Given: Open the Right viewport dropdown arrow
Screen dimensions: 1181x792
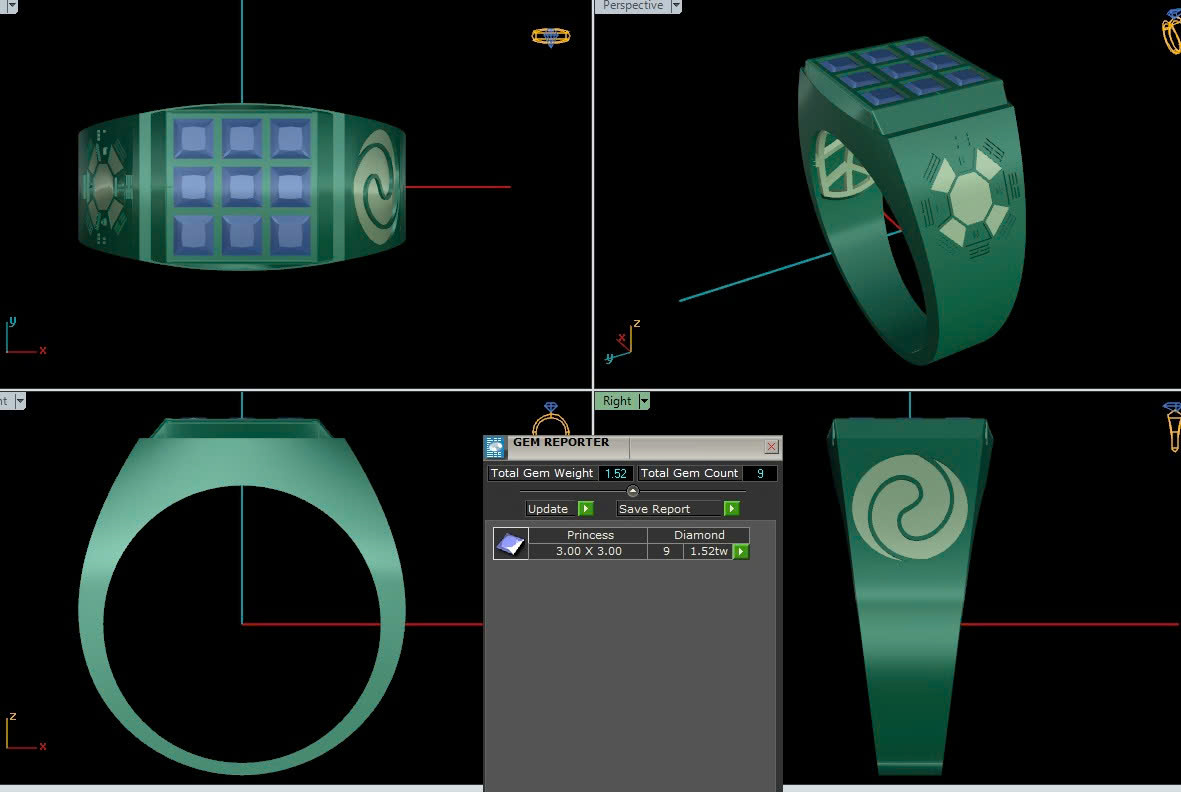Looking at the screenshot, I should (644, 401).
